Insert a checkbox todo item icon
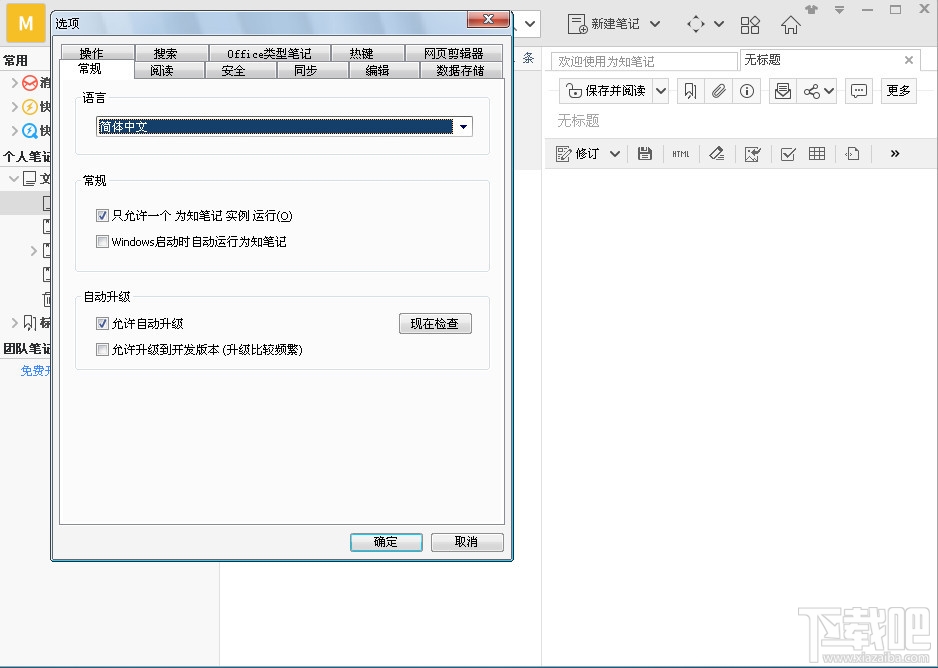Screen dimensions: 938x668 (x=789, y=153)
